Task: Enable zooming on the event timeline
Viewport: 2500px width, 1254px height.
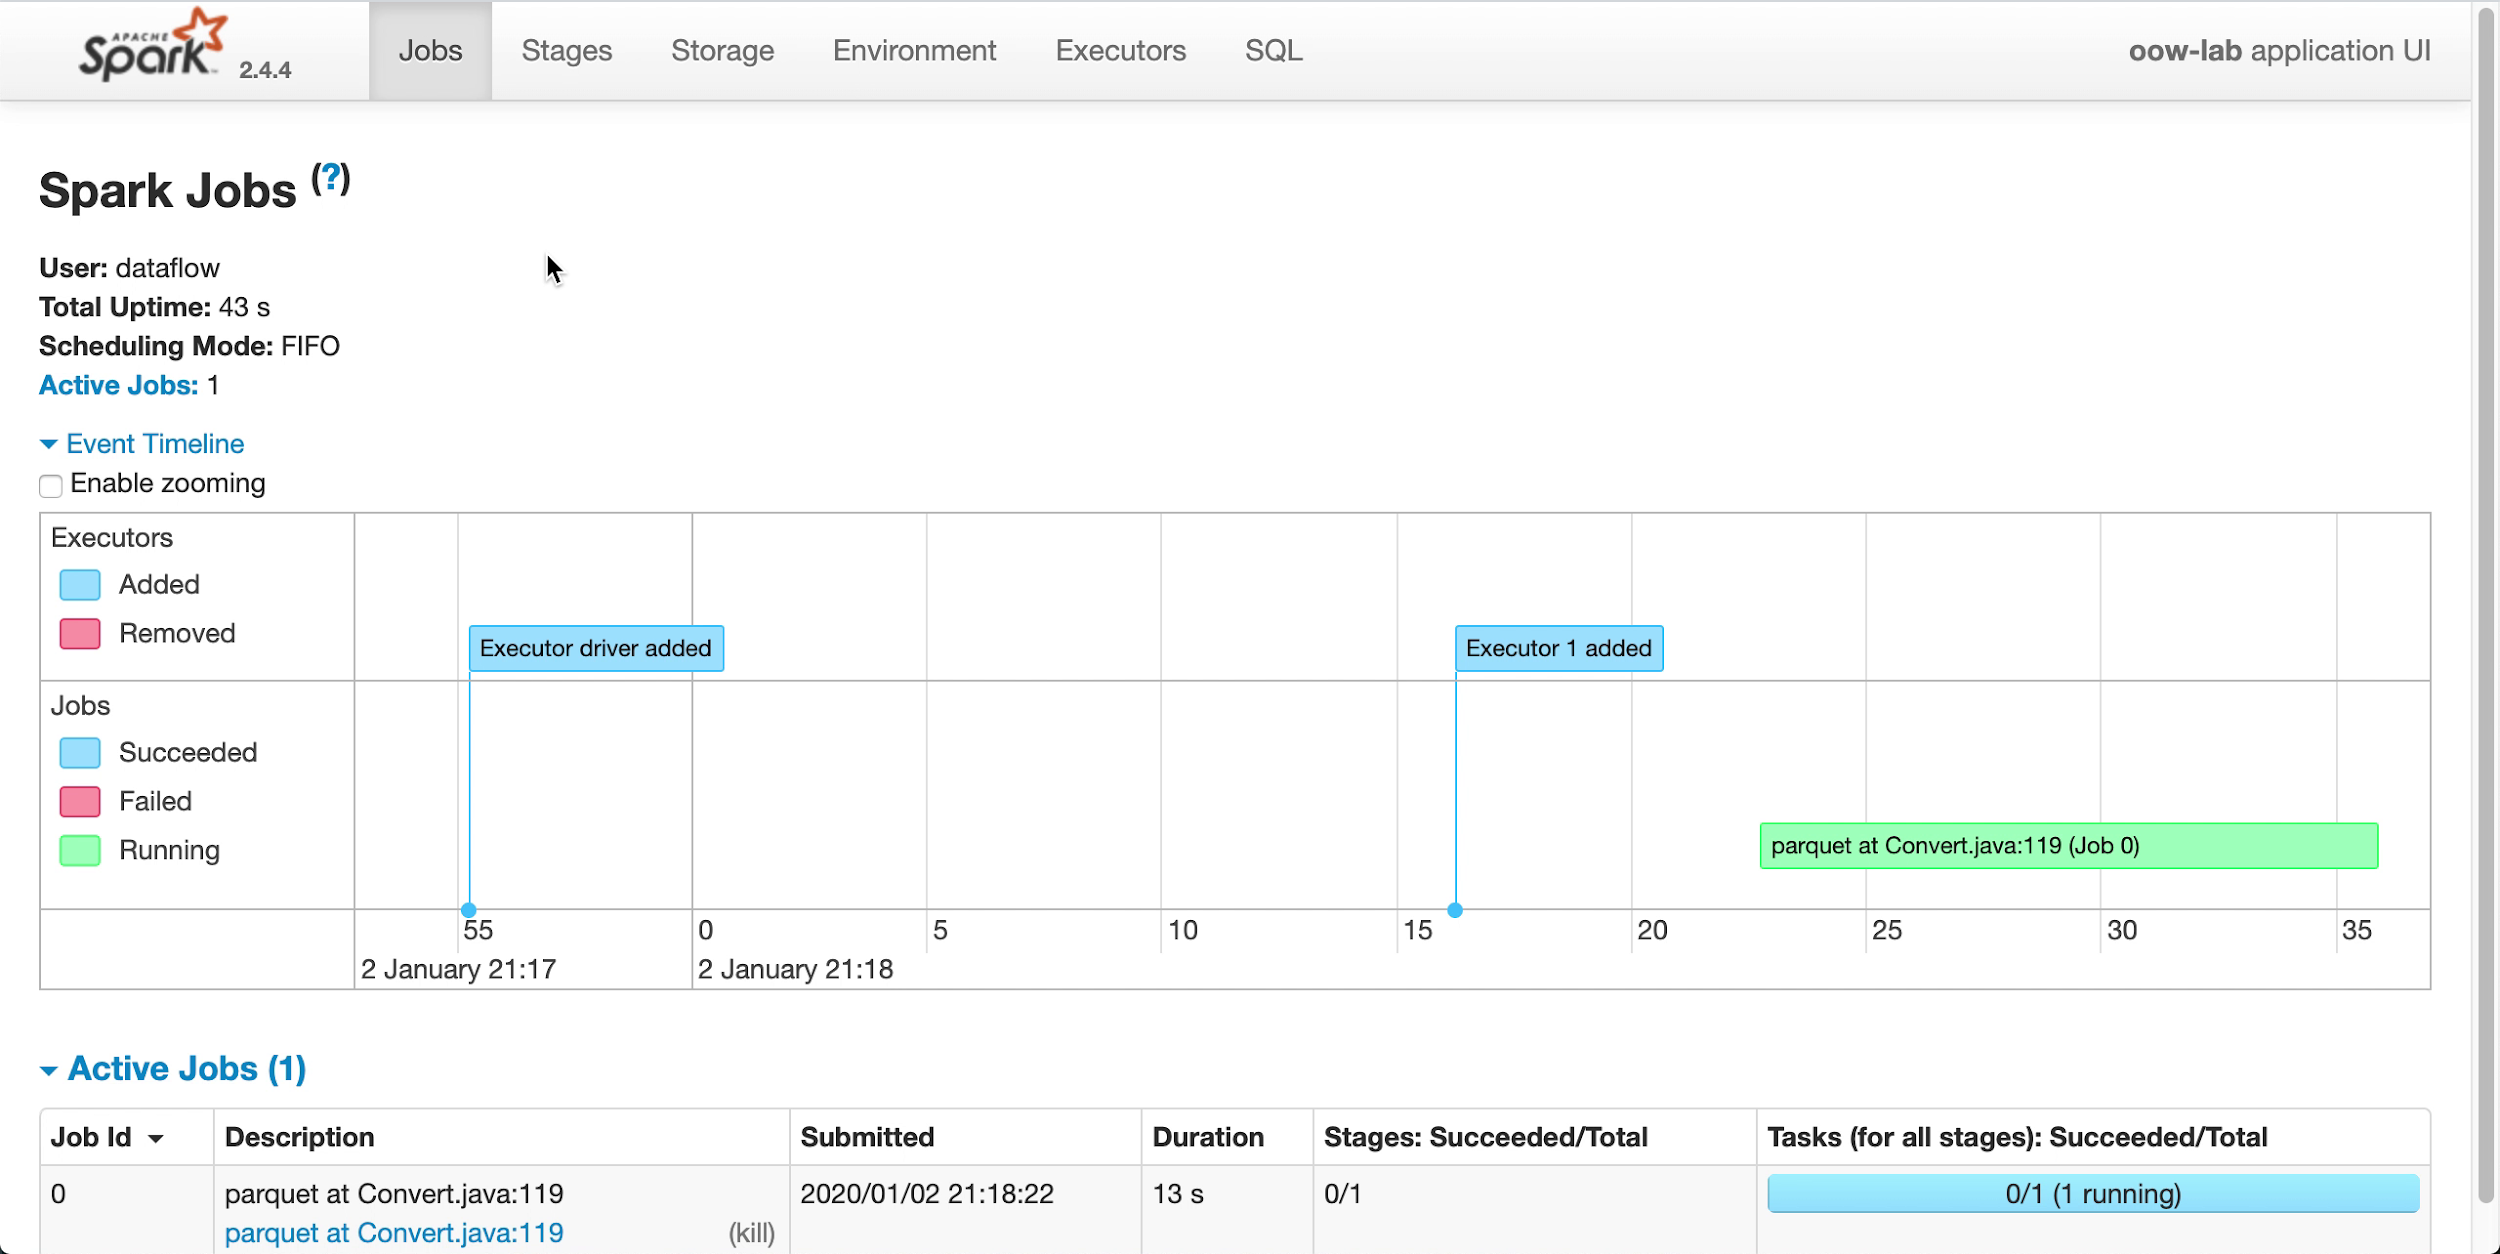Action: pyautogui.click(x=50, y=485)
